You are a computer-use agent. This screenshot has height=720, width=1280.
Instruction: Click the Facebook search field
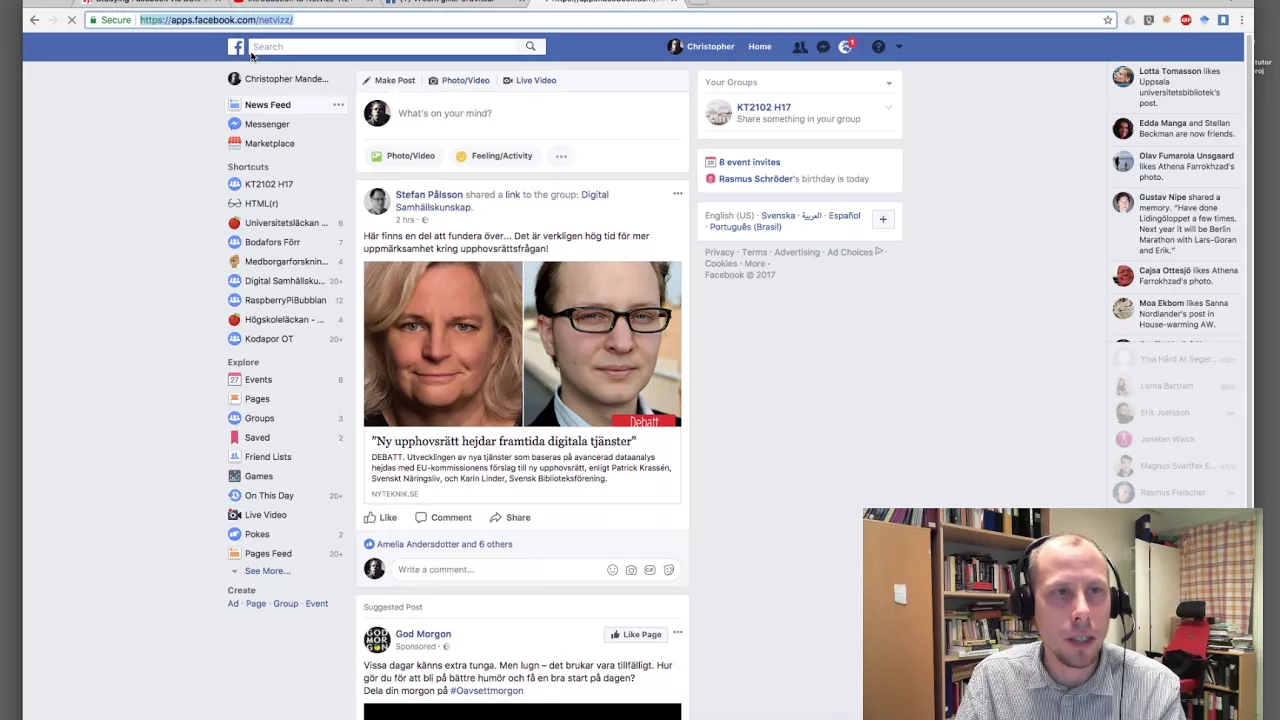383,46
